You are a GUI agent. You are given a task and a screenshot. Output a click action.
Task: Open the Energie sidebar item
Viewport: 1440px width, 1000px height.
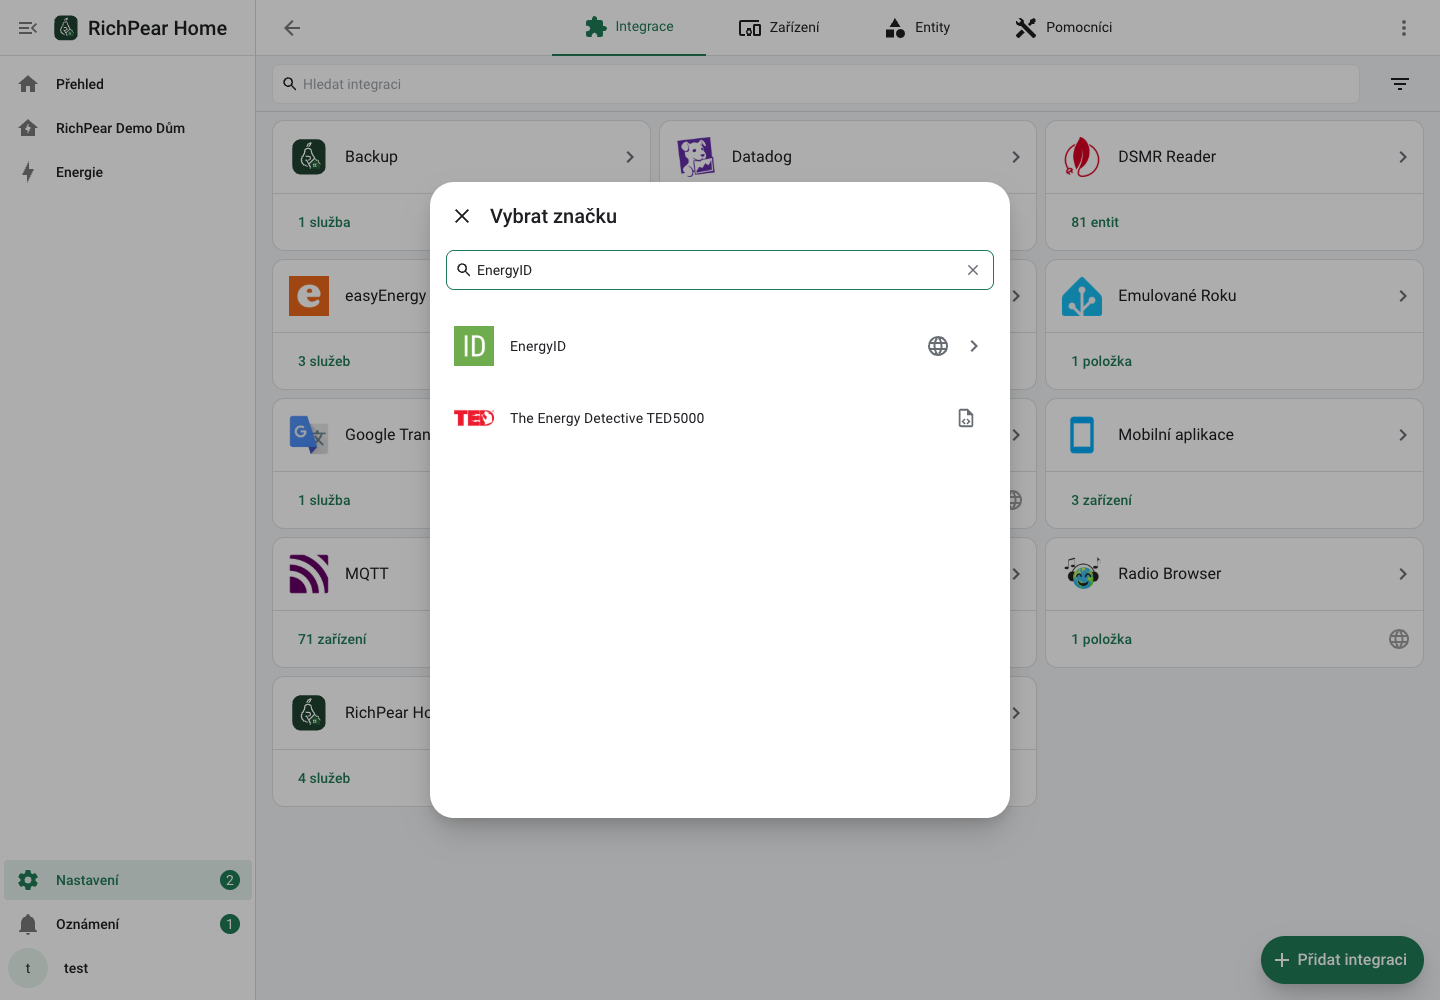point(128,172)
